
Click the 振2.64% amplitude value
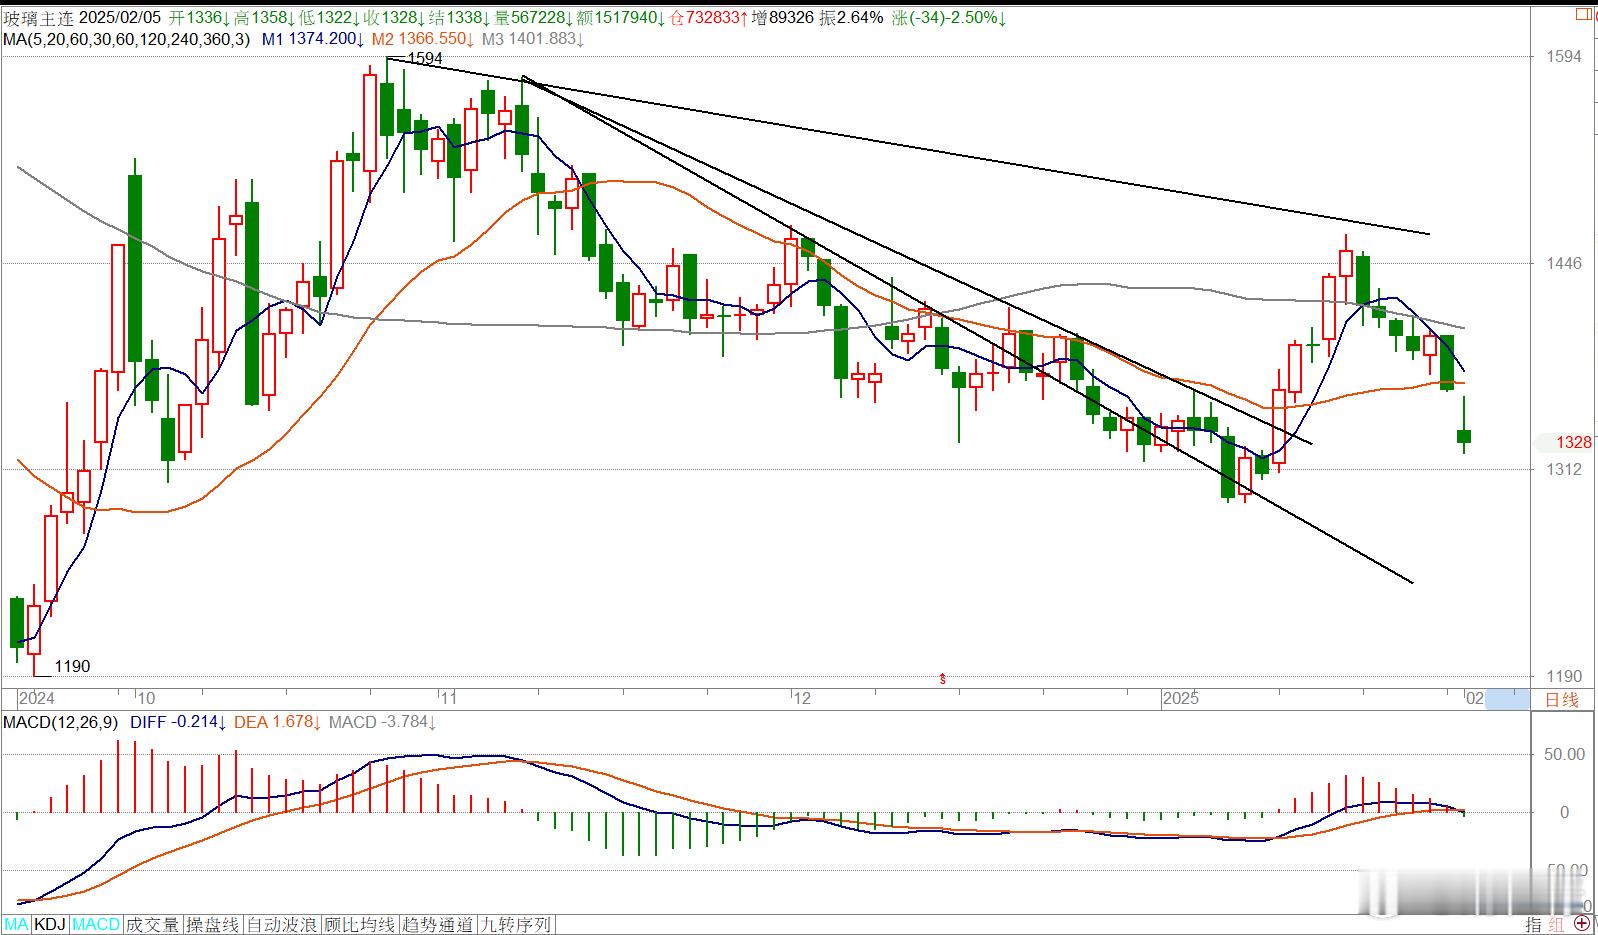[x=851, y=18]
